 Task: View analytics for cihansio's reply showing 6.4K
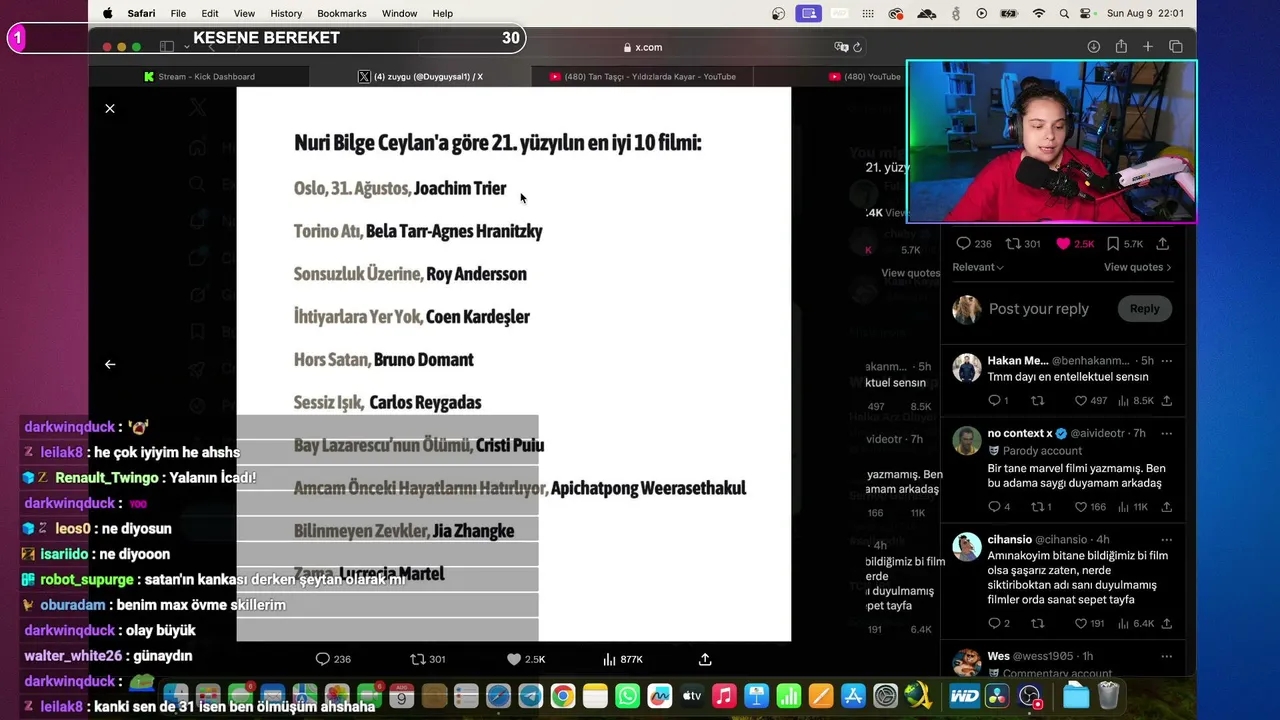(1136, 623)
